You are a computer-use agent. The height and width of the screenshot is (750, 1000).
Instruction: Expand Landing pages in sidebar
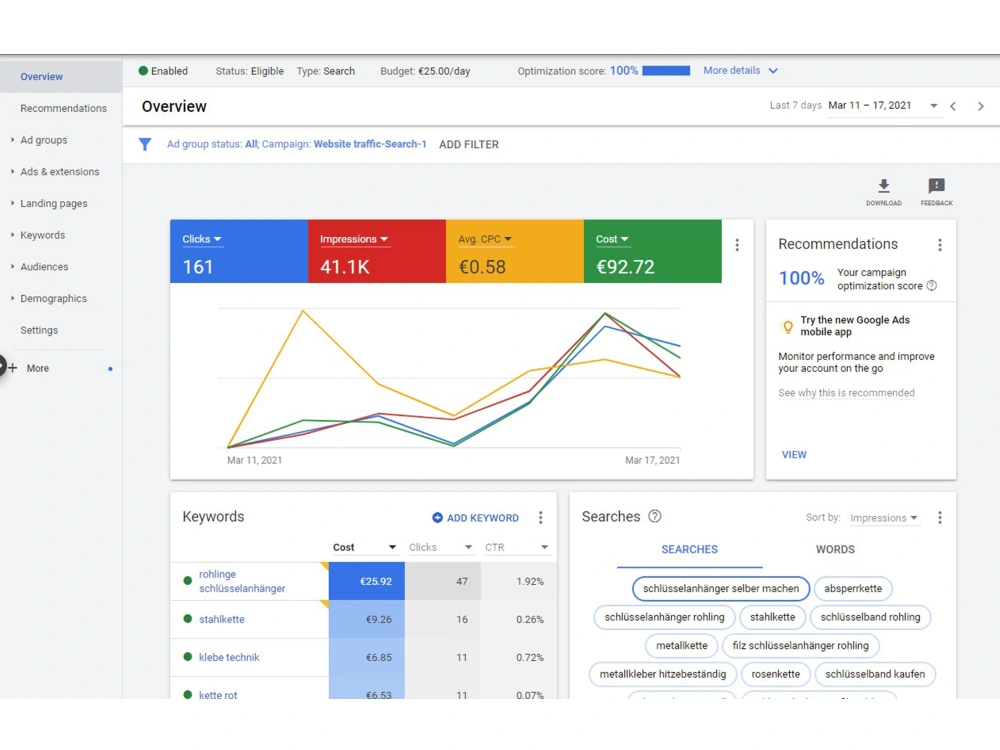coord(12,203)
